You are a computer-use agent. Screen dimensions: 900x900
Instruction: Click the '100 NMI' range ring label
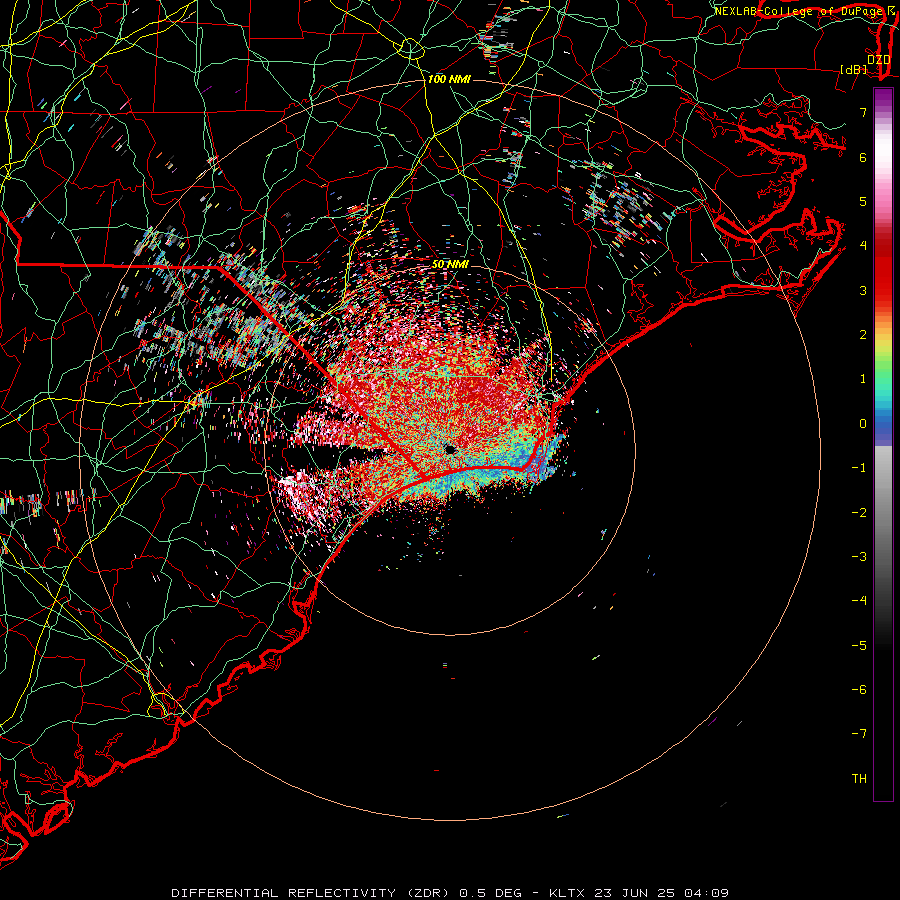pos(449,79)
